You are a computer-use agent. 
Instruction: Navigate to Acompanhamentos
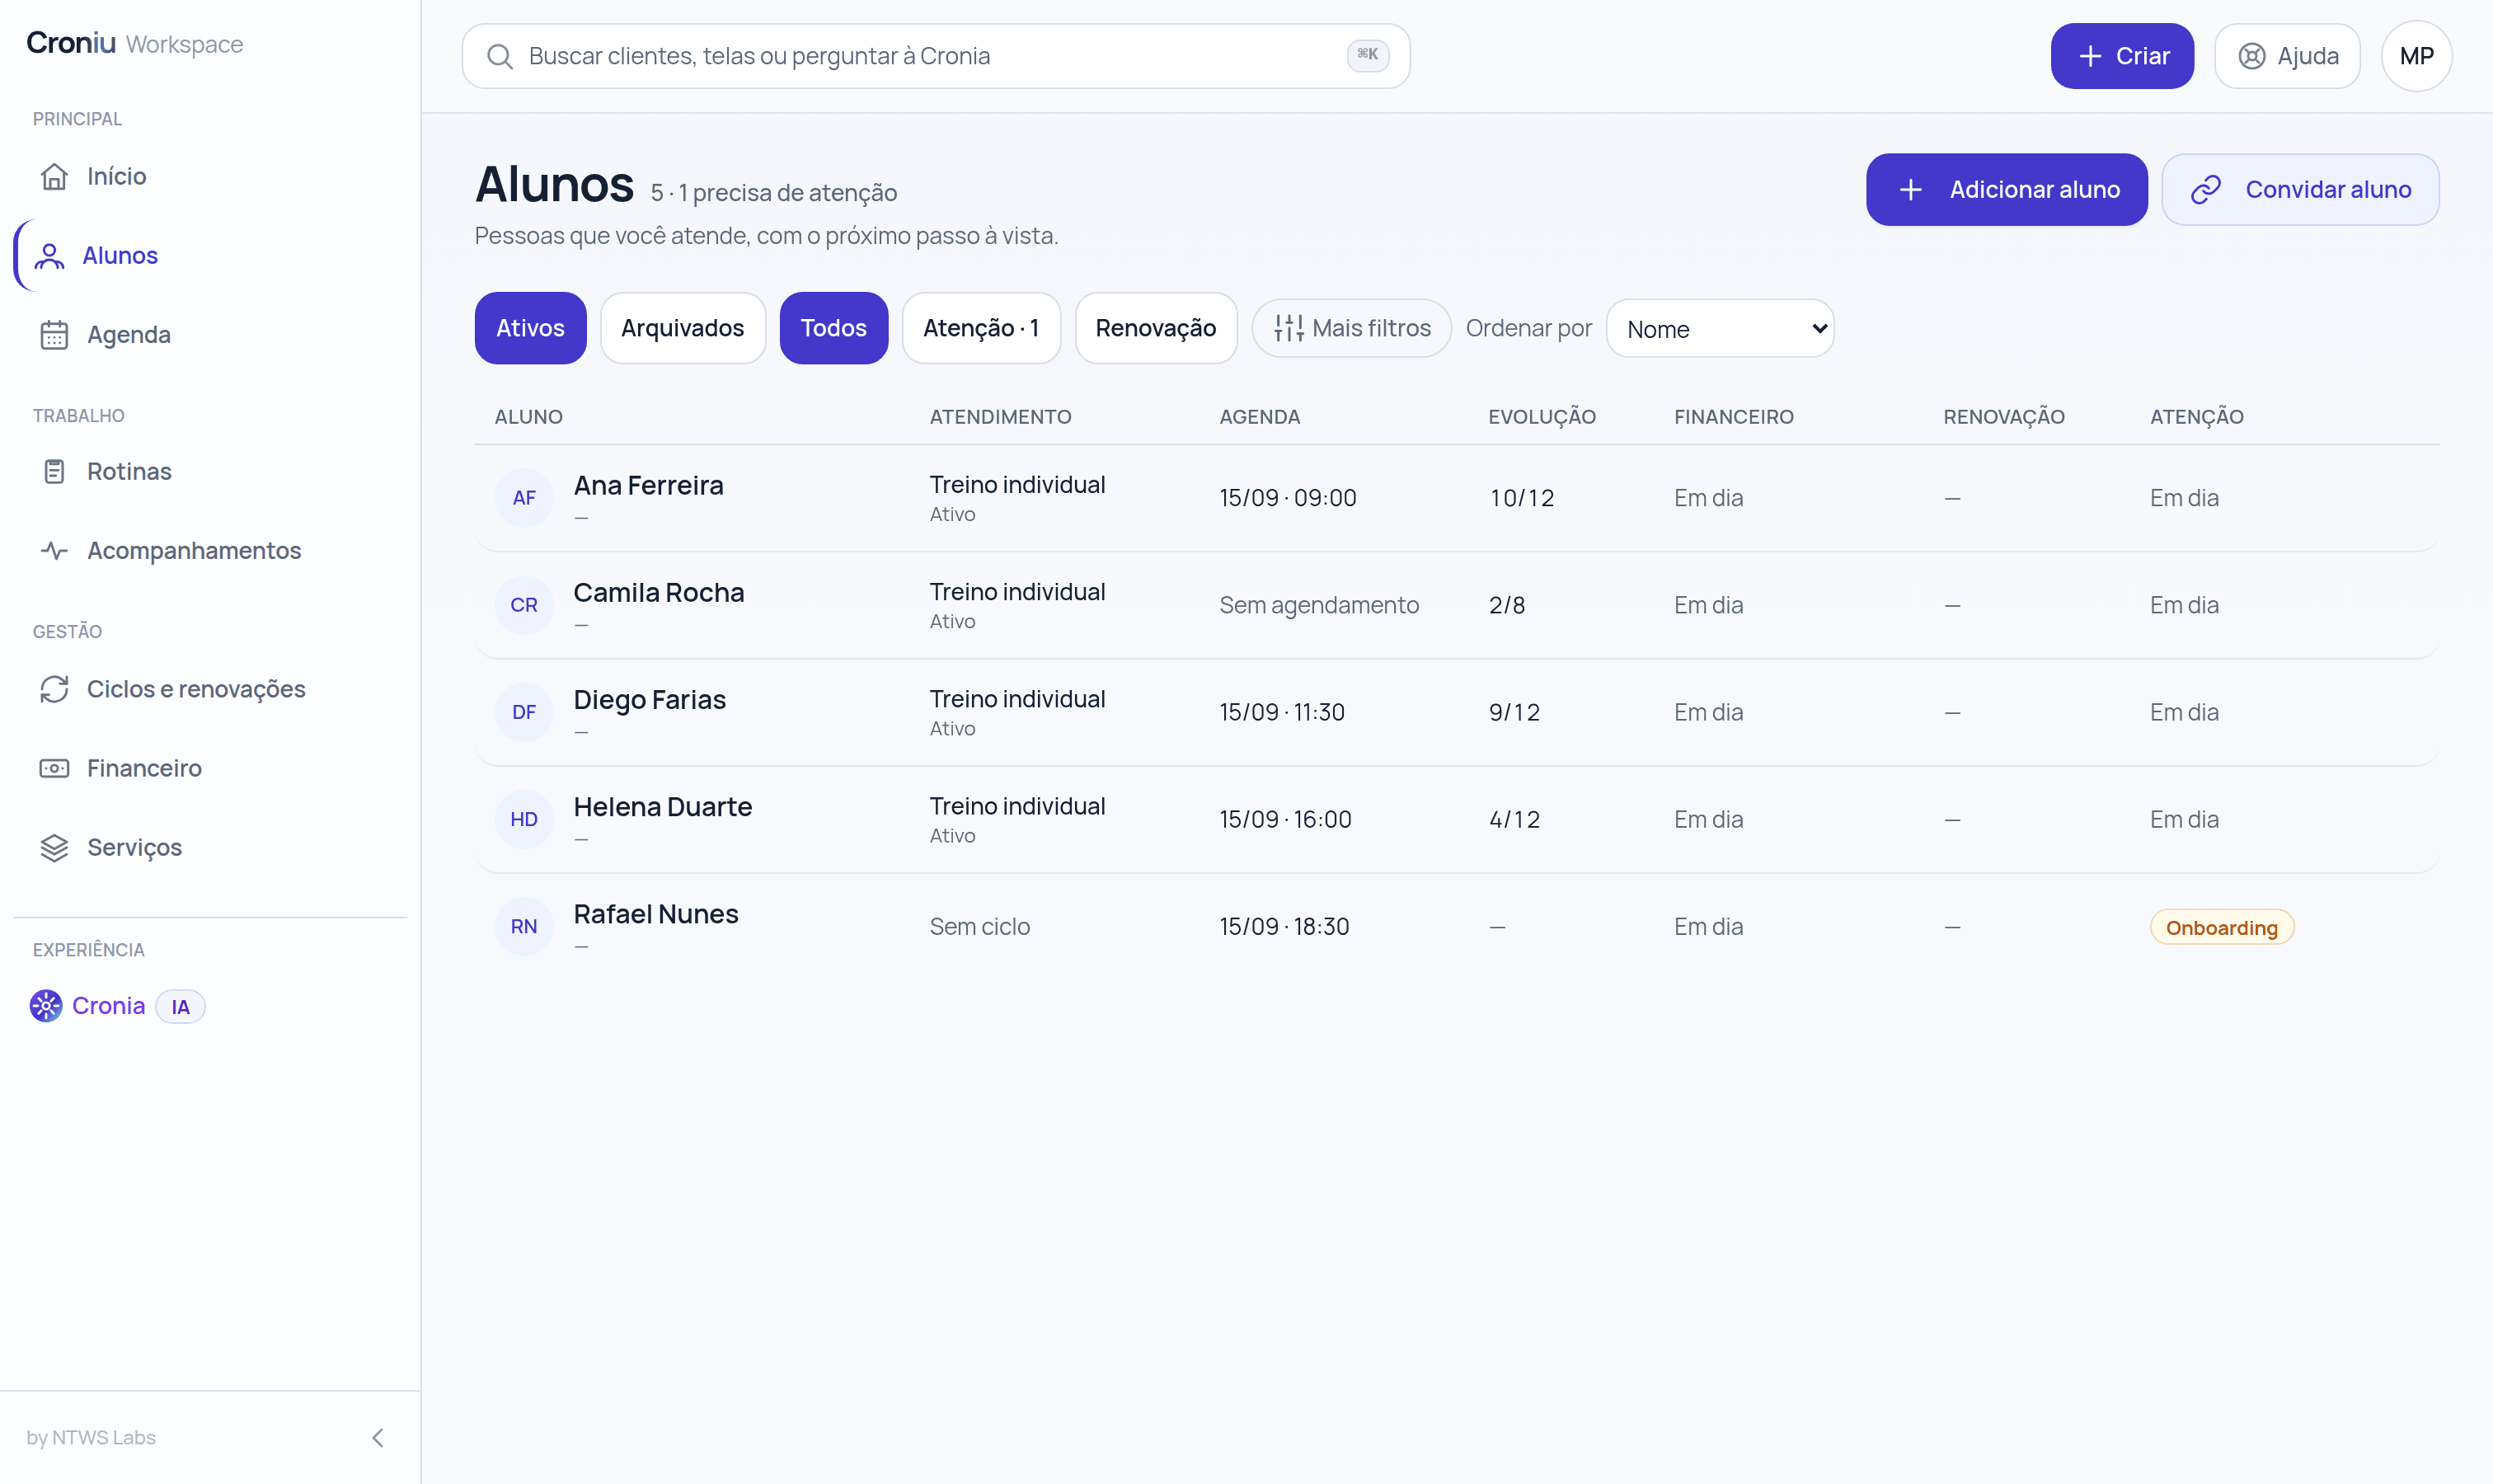[210, 551]
